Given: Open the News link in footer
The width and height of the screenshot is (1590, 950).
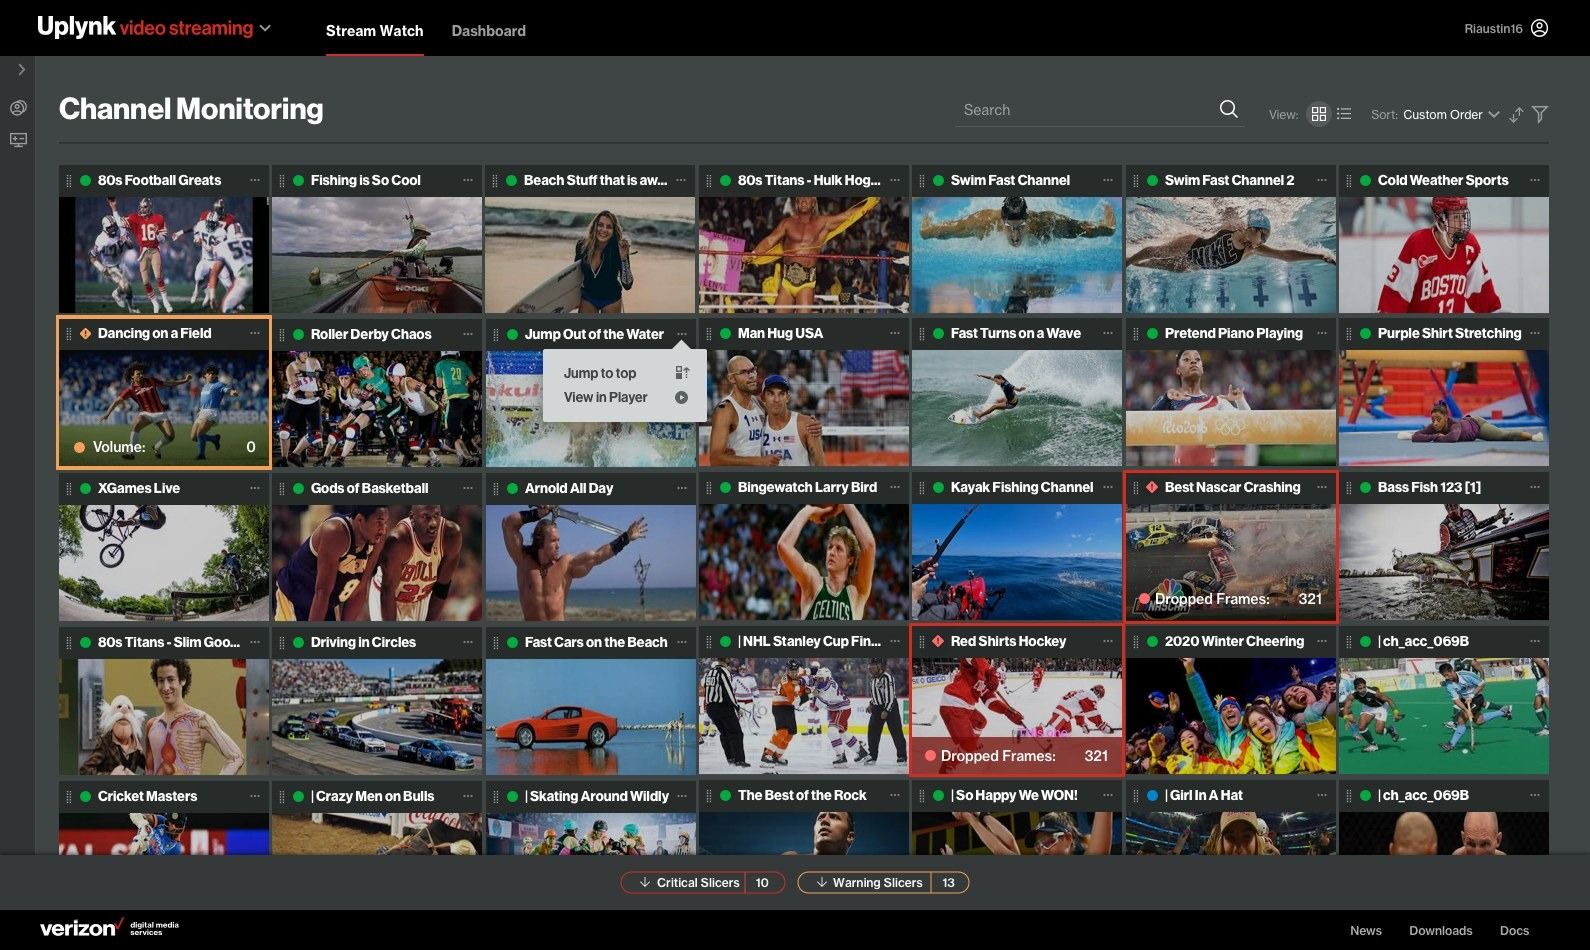Looking at the screenshot, I should tap(1366, 930).
